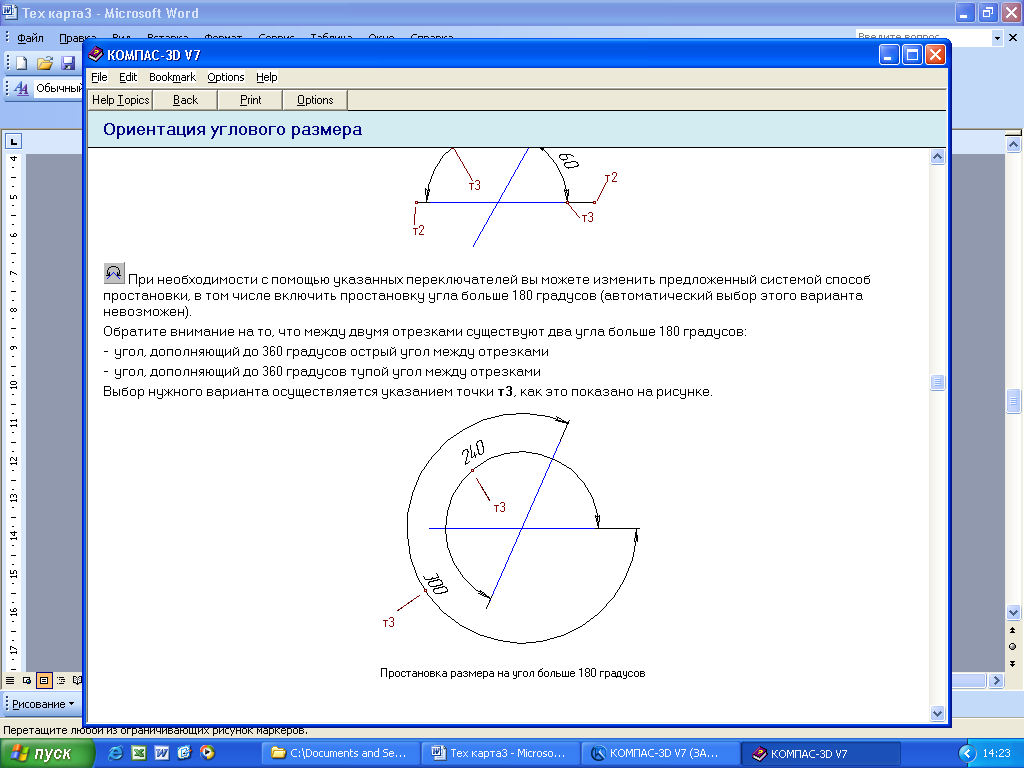Click Save diskette icon in Word toolbar
This screenshot has width=1024, height=768.
67,63
